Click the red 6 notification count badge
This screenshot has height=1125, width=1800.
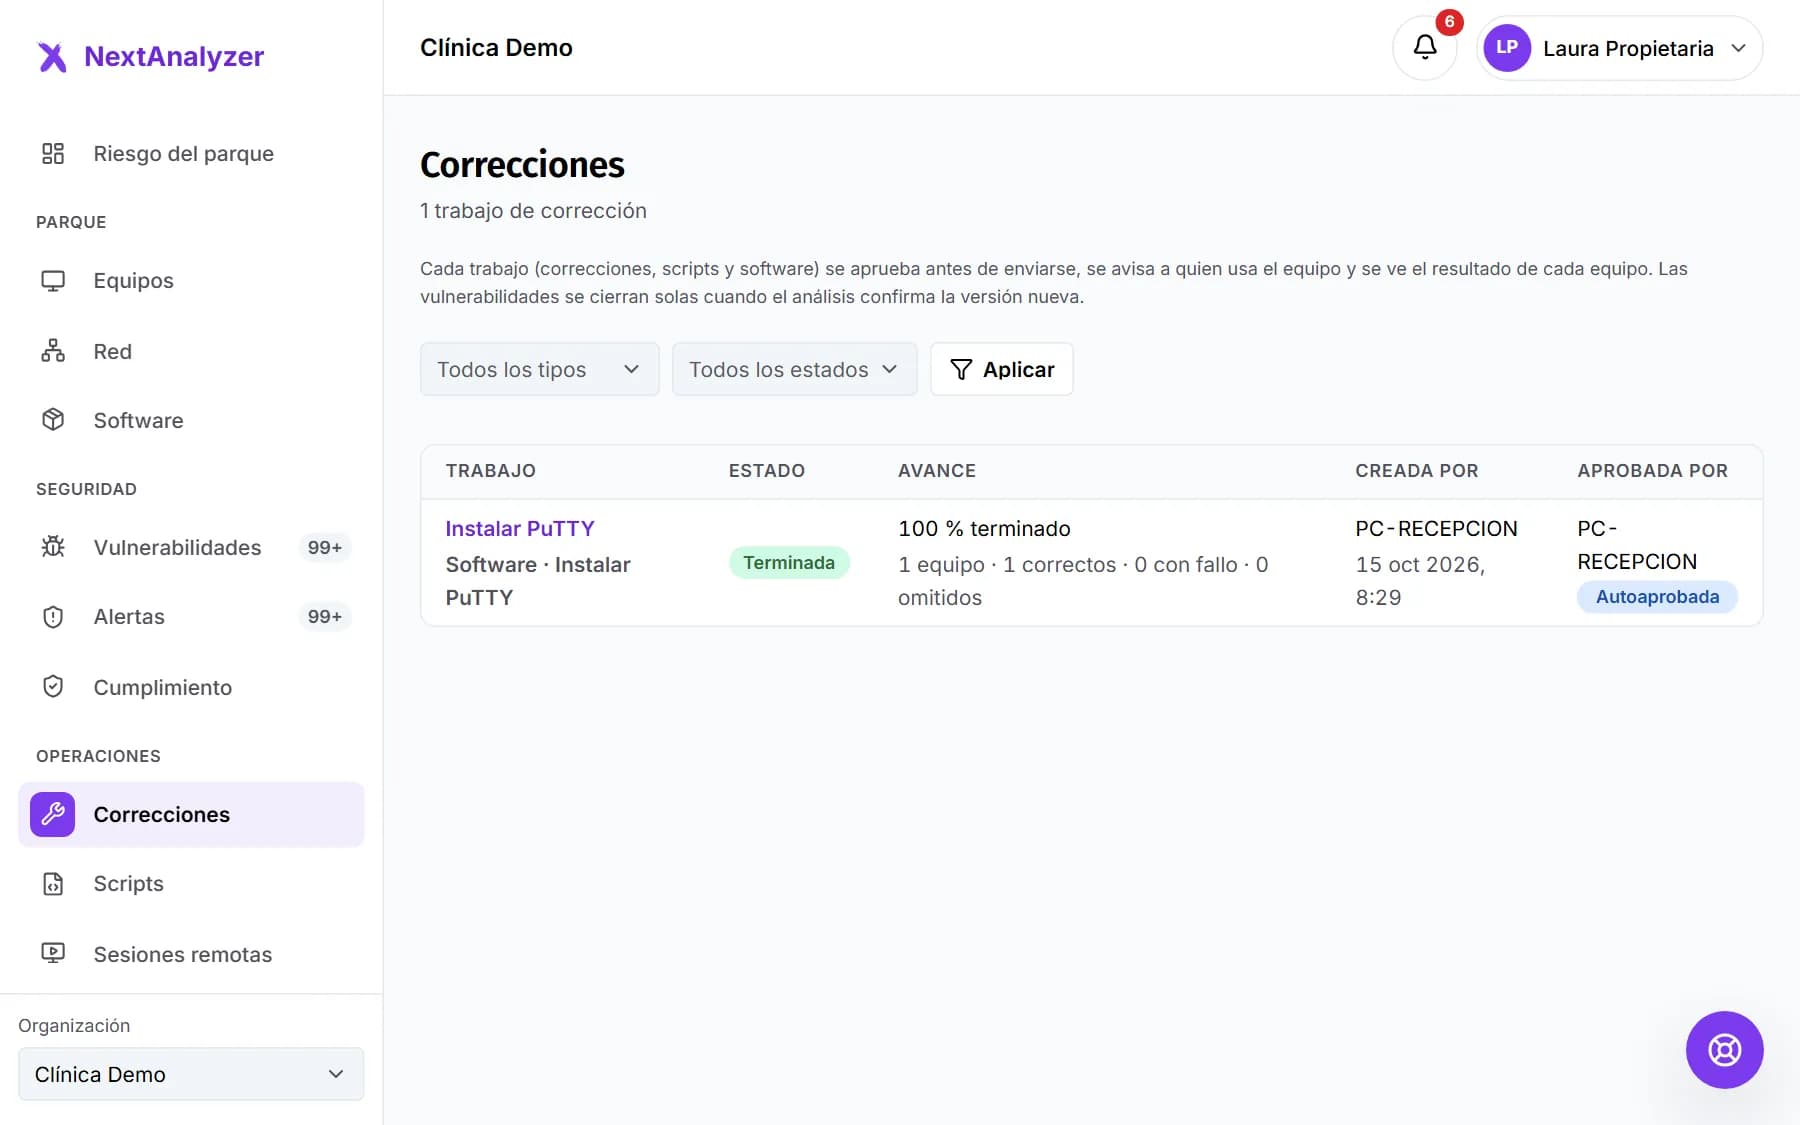coord(1449,22)
